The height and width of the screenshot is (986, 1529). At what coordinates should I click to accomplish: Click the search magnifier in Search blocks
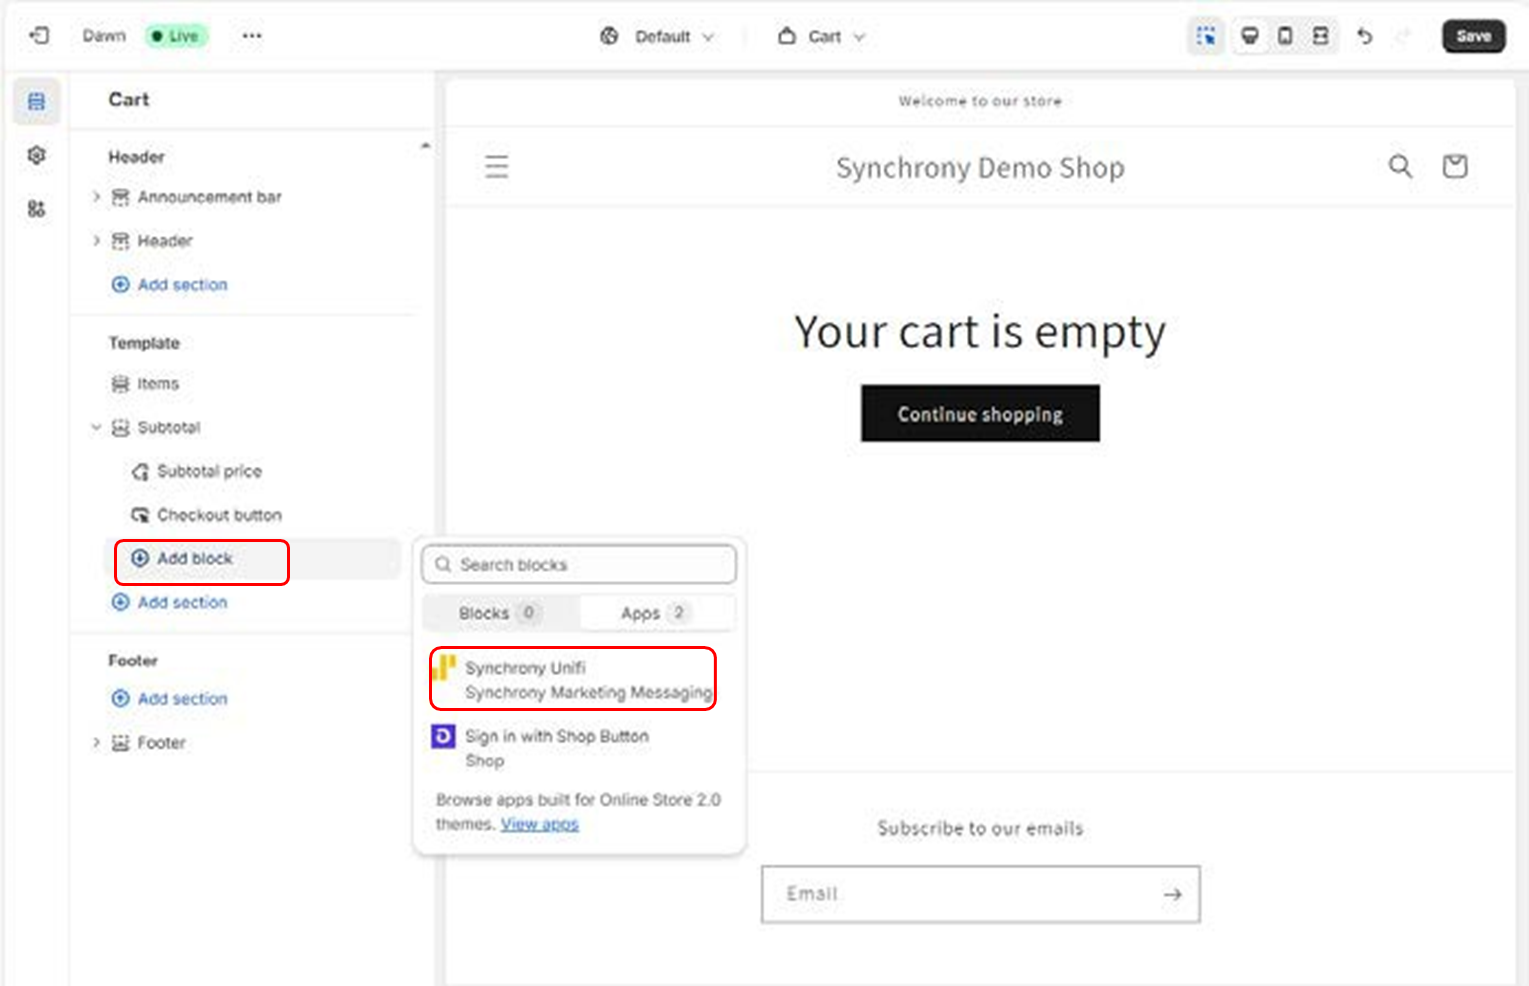tap(443, 565)
